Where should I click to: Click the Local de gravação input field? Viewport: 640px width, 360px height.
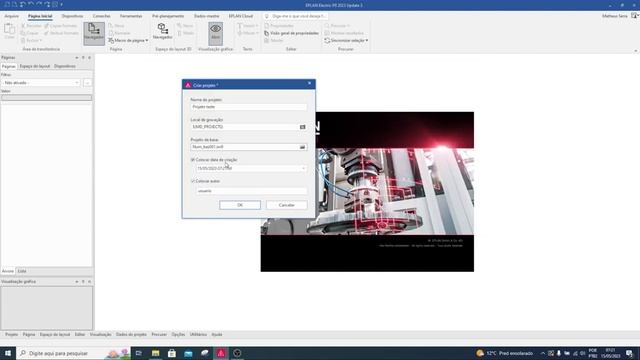[244, 127]
